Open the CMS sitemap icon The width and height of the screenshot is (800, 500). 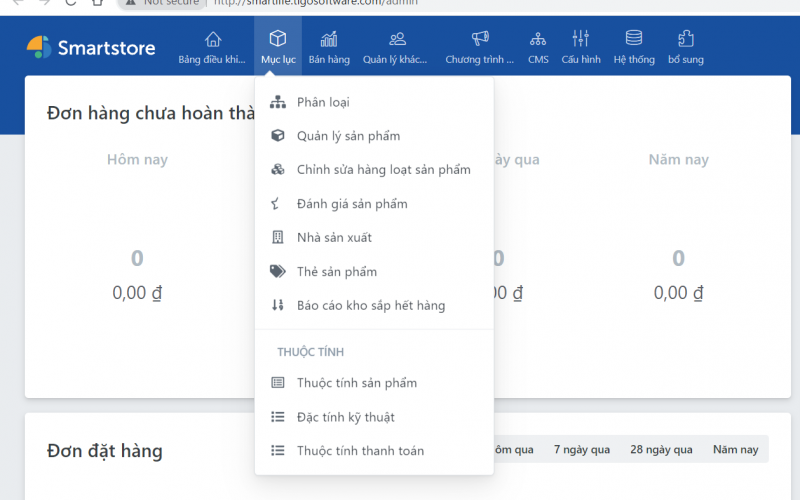(x=538, y=39)
